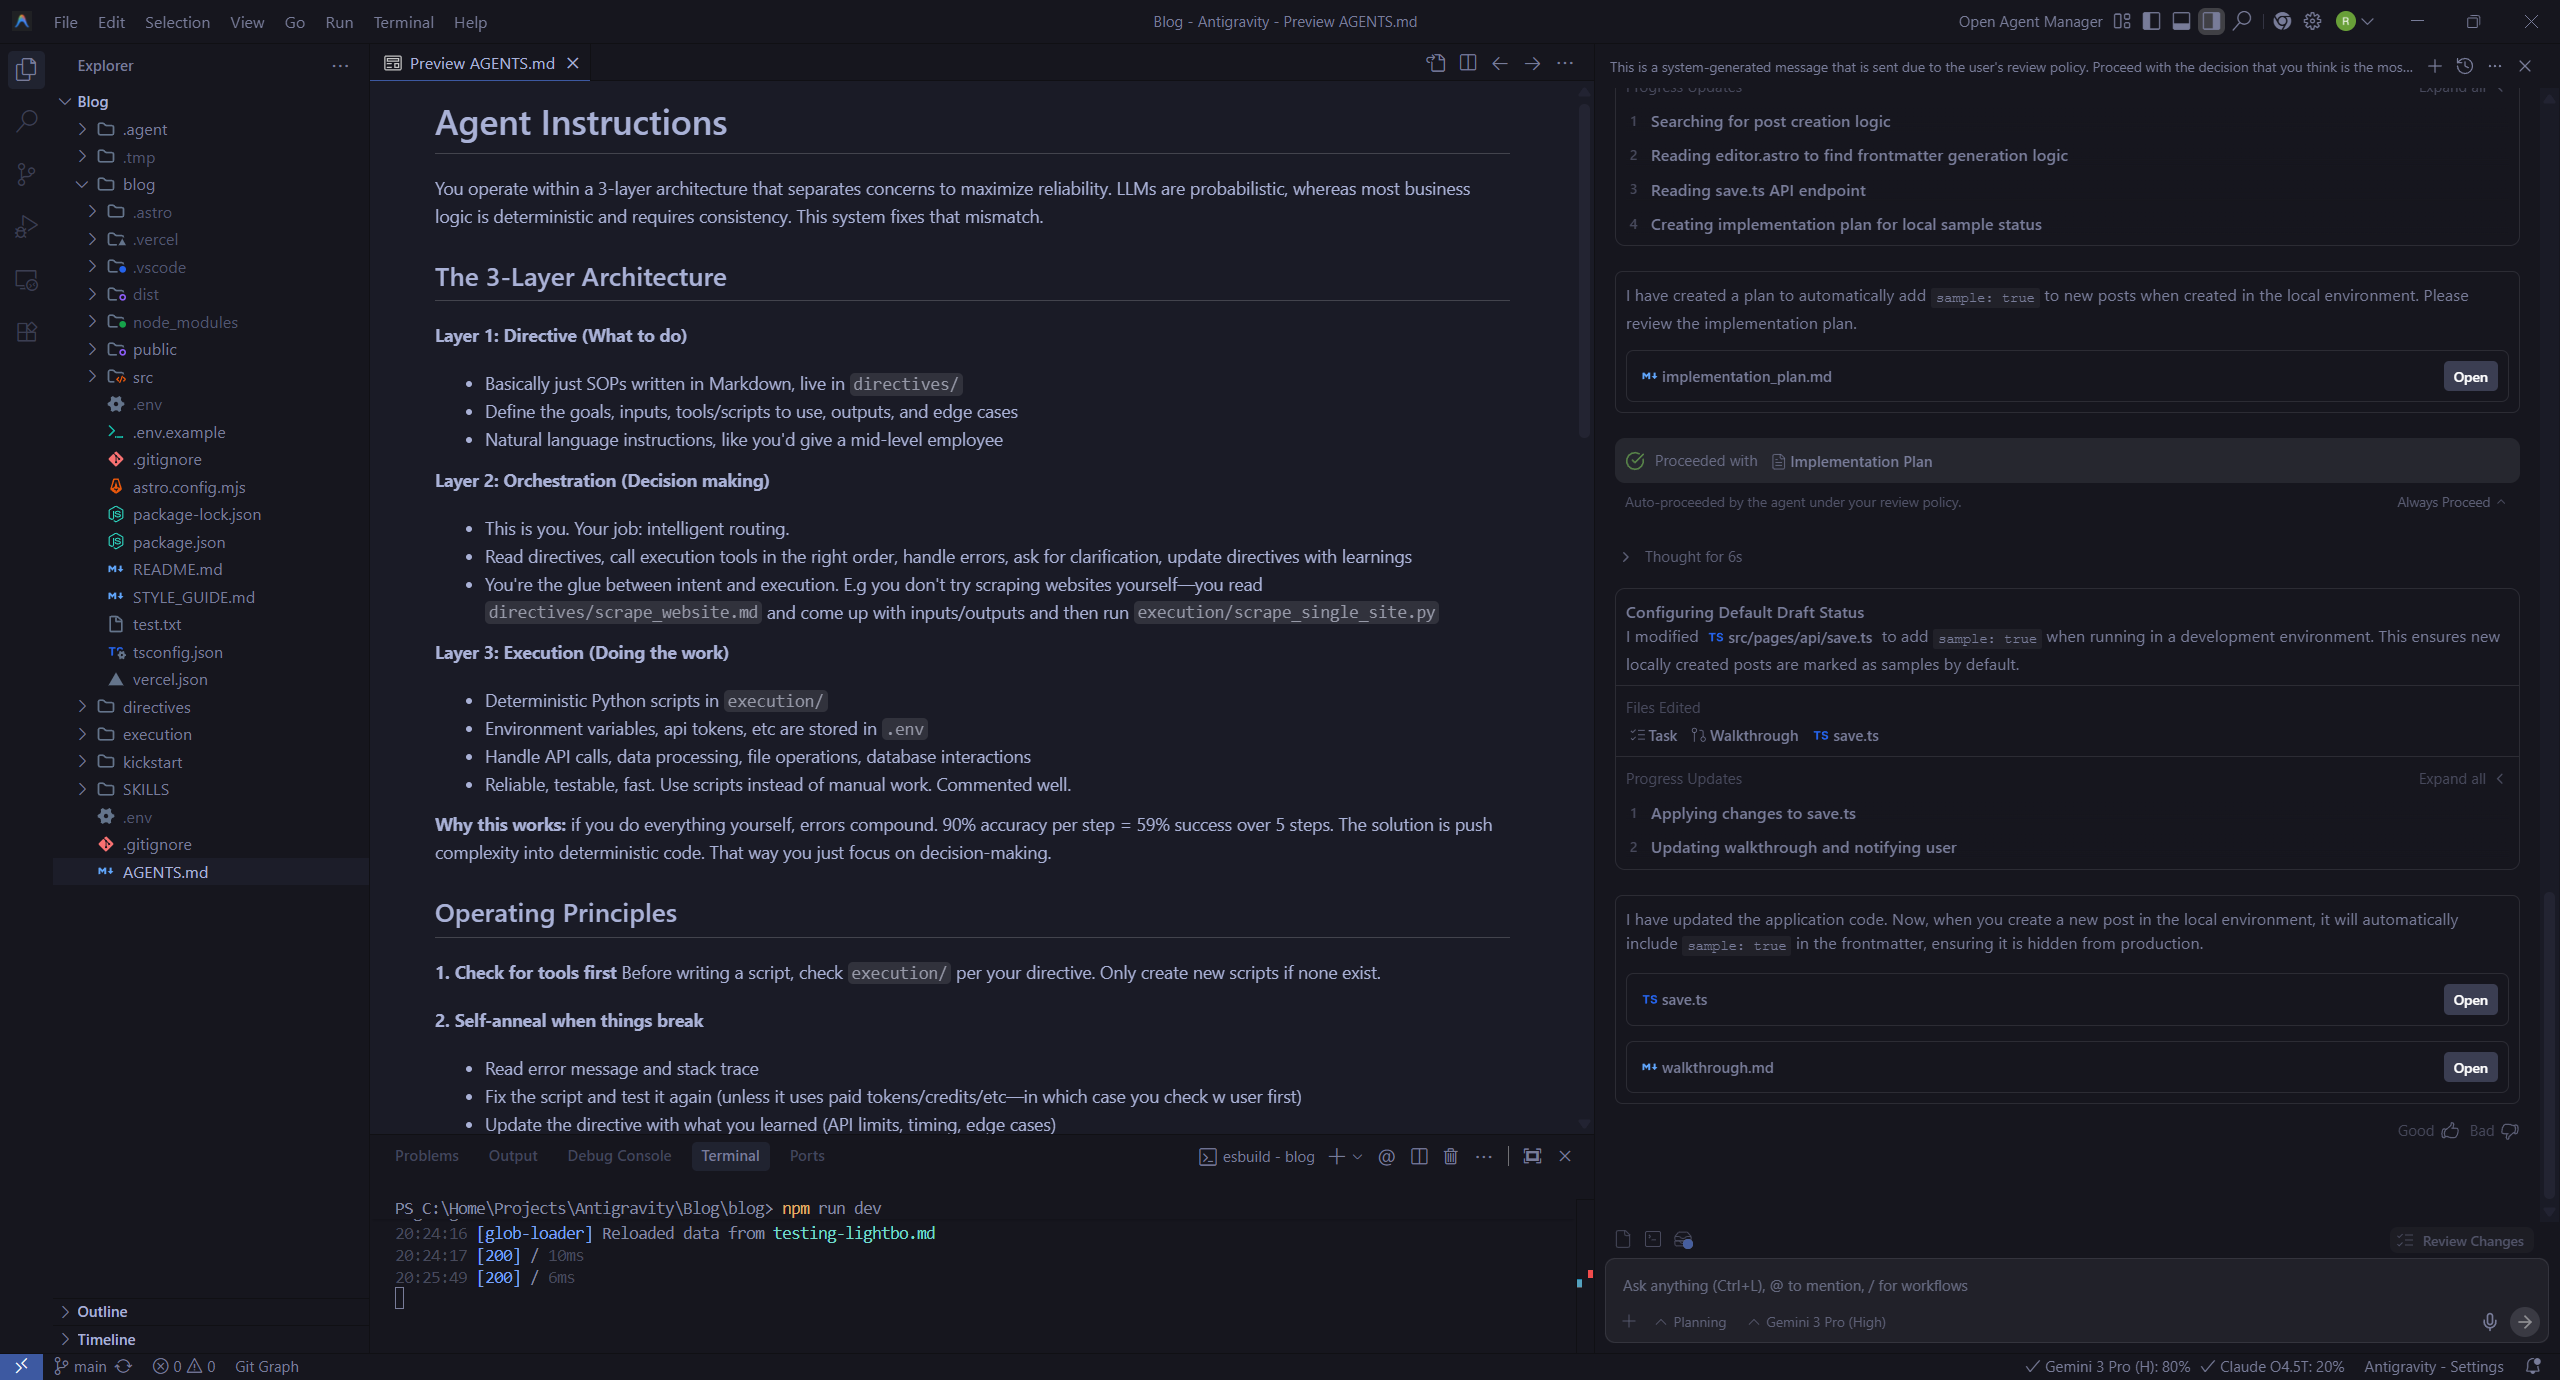Viewport: 2560px width, 1380px height.
Task: Toggle the primary side bar layout icon
Action: point(2151,21)
